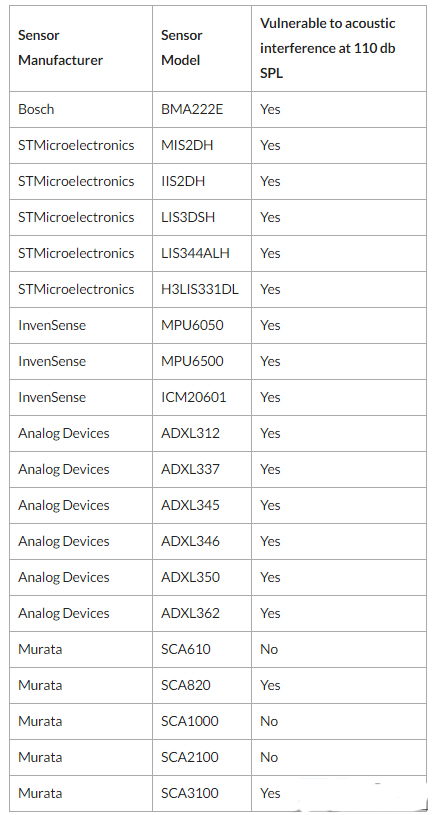Viewport: 432px width, 815px height.
Task: Select the MPU6050 model cell
Action: tap(192, 325)
